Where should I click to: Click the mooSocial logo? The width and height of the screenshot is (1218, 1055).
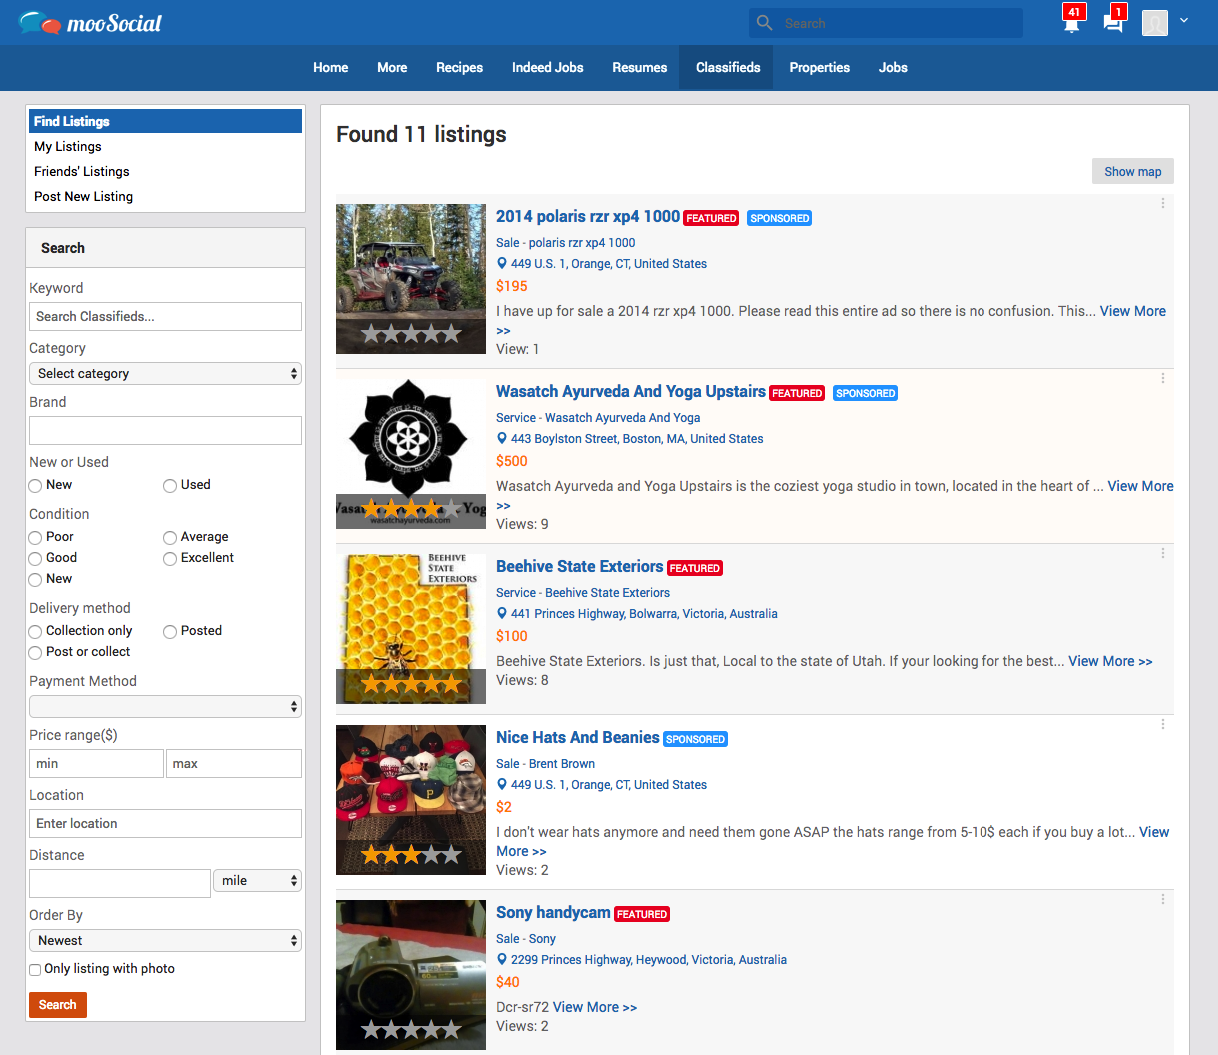tap(89, 22)
